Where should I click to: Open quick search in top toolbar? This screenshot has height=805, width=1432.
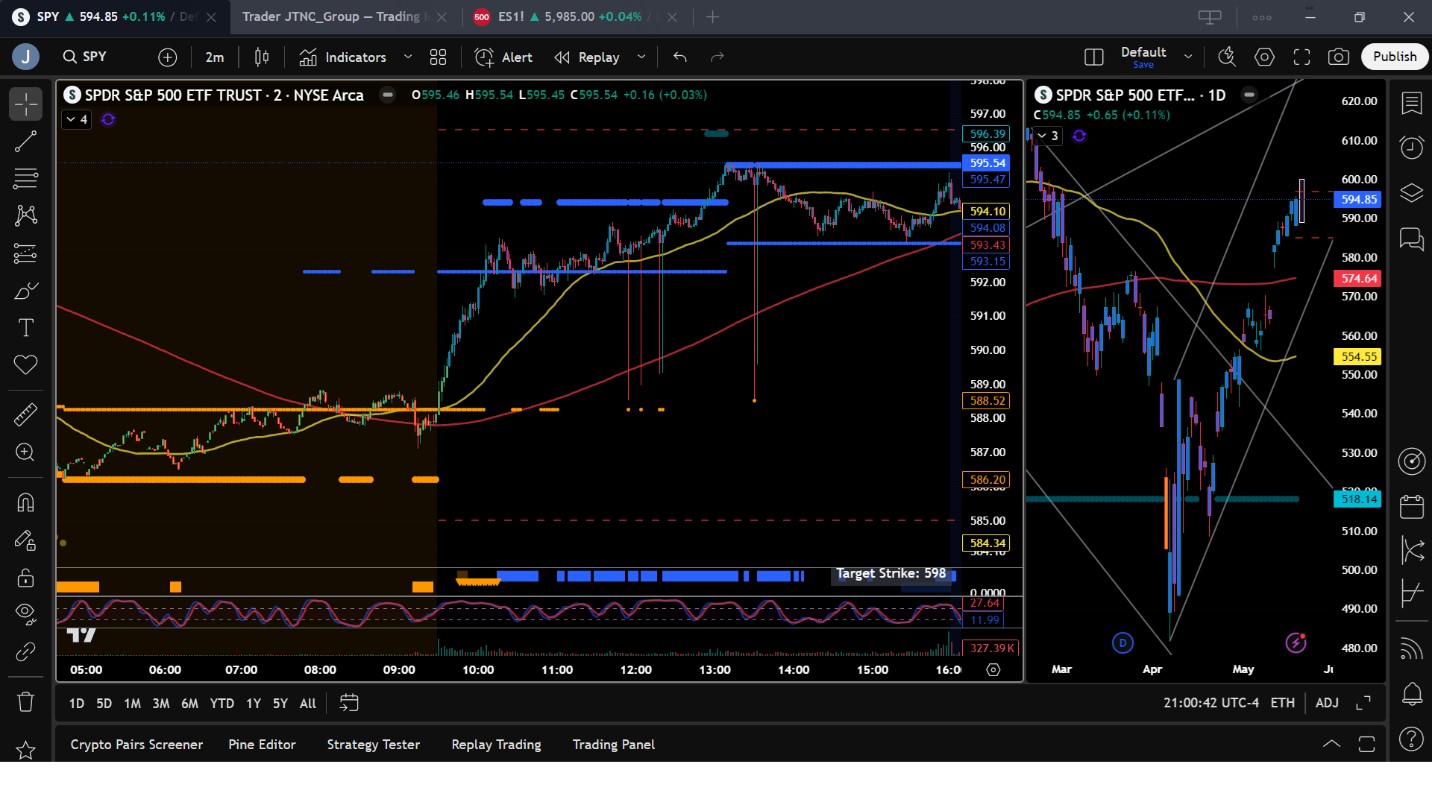(x=1227, y=57)
